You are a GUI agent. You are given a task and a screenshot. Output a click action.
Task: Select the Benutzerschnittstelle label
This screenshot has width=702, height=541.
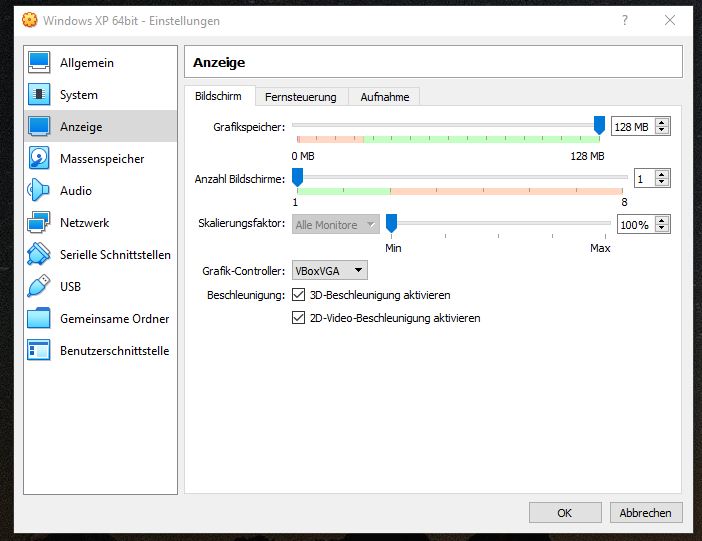(x=115, y=351)
